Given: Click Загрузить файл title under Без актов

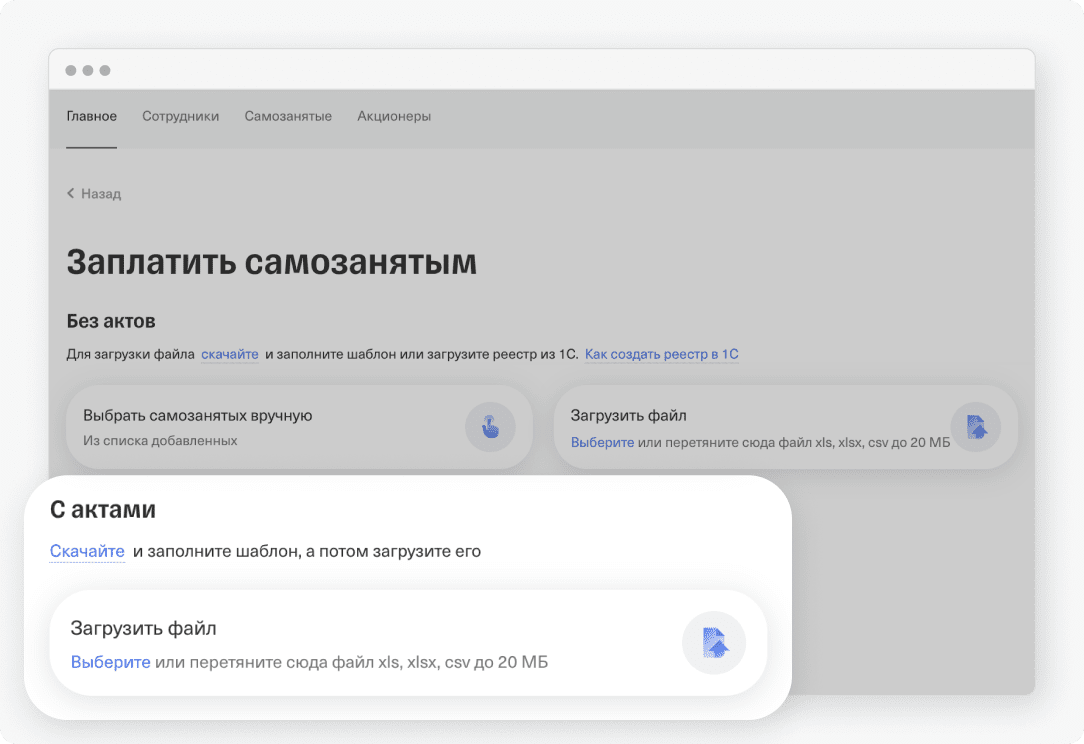Looking at the screenshot, I should coord(628,415).
